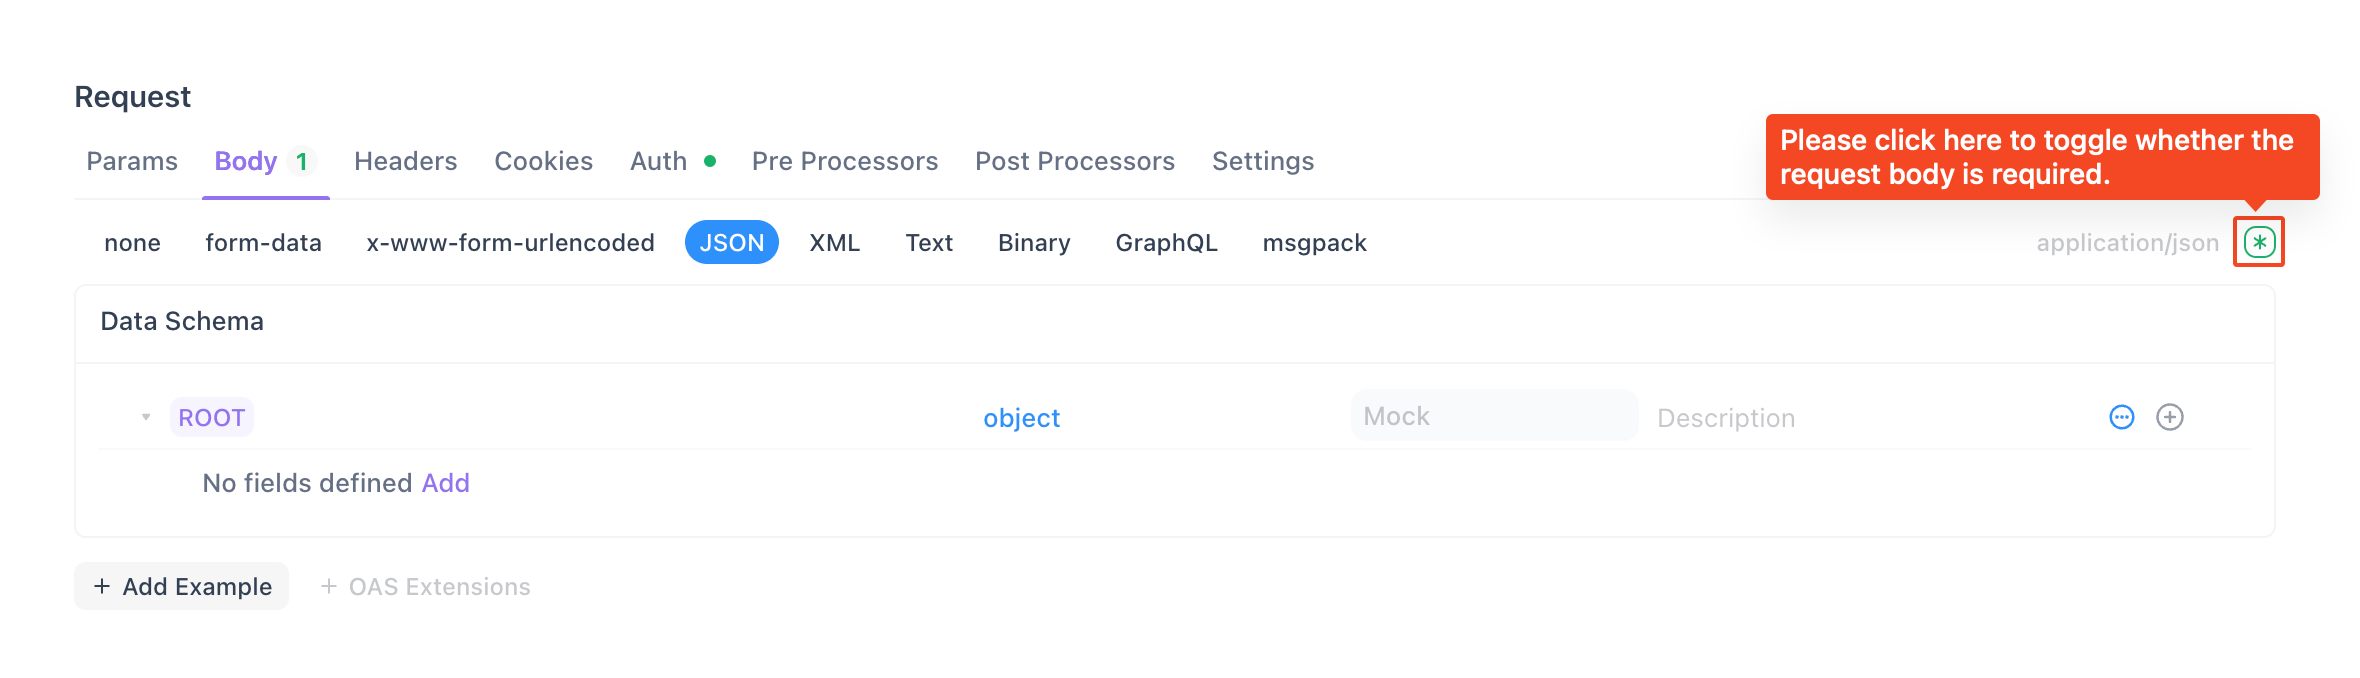Switch body type to GraphQL

pyautogui.click(x=1166, y=243)
